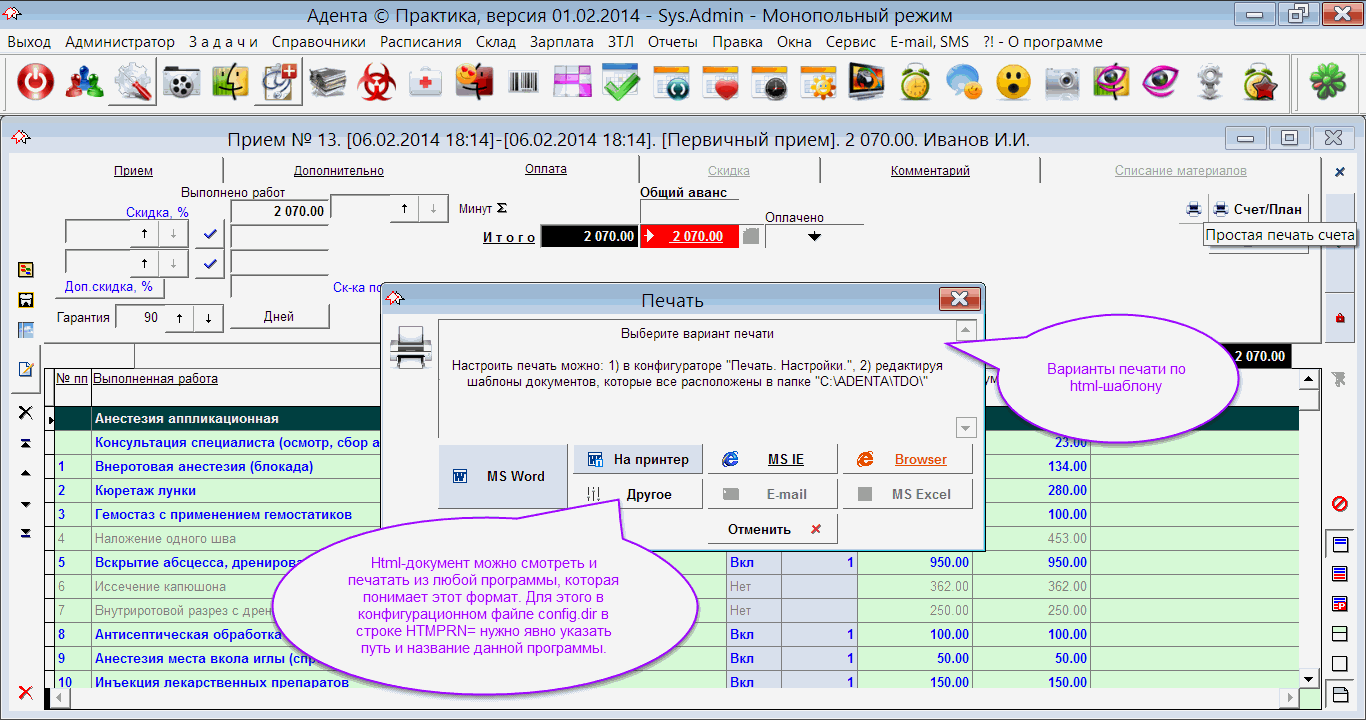This screenshot has height=720, width=1366.
Task: Click the red power exit icon
Action: point(36,83)
